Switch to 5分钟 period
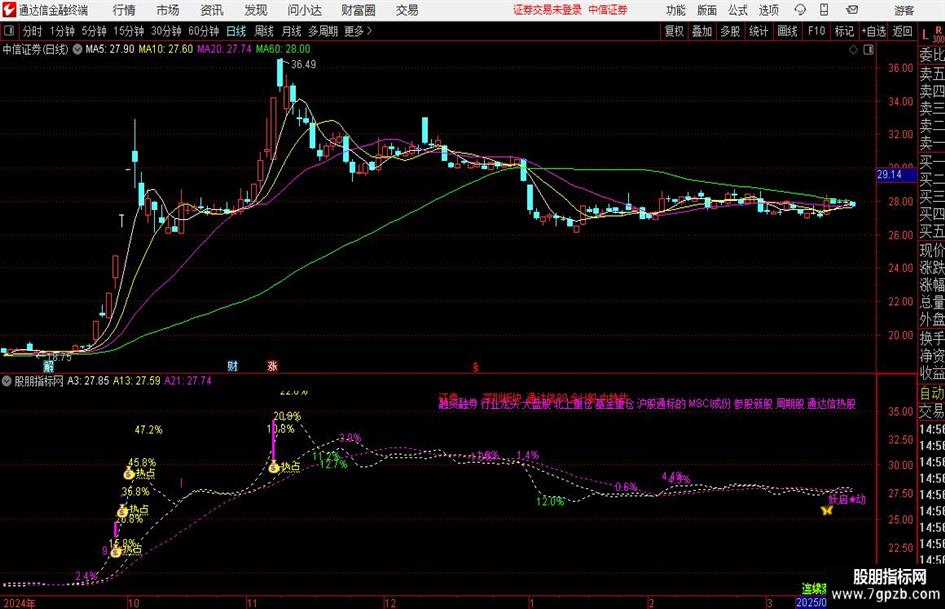The image size is (945, 609). point(94,31)
